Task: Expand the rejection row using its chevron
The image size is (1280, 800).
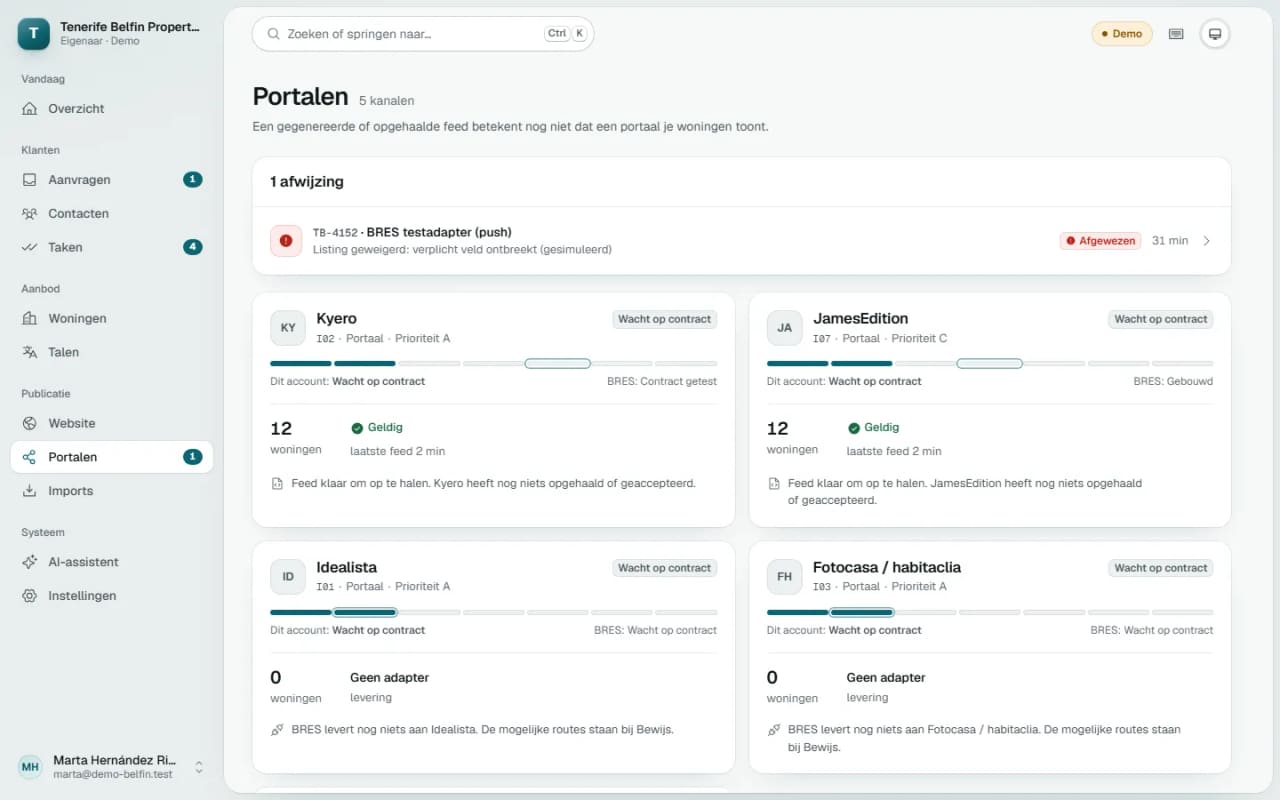Action: pos(1207,241)
